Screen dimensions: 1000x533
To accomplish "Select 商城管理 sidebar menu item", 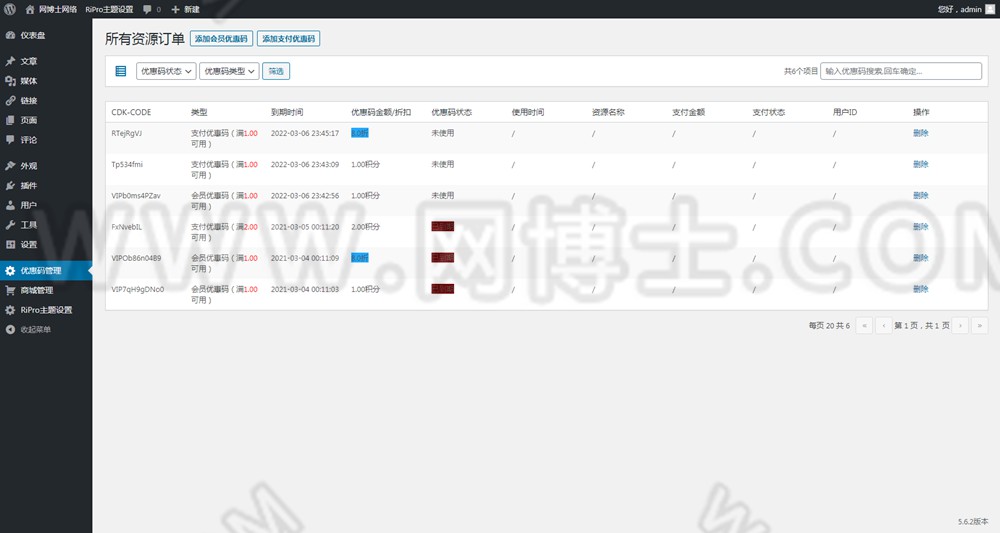I will click(x=46, y=290).
